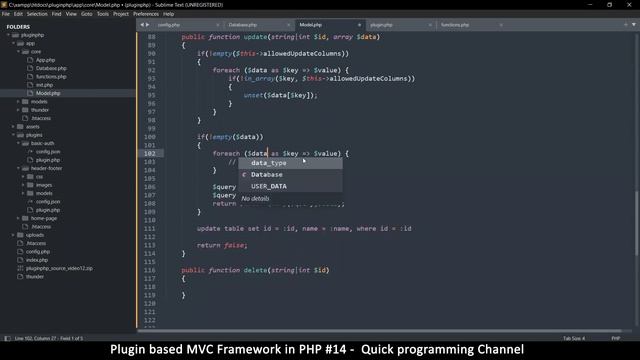
Task: Select Model.php in the sidebar tree
Action: pos(48,93)
